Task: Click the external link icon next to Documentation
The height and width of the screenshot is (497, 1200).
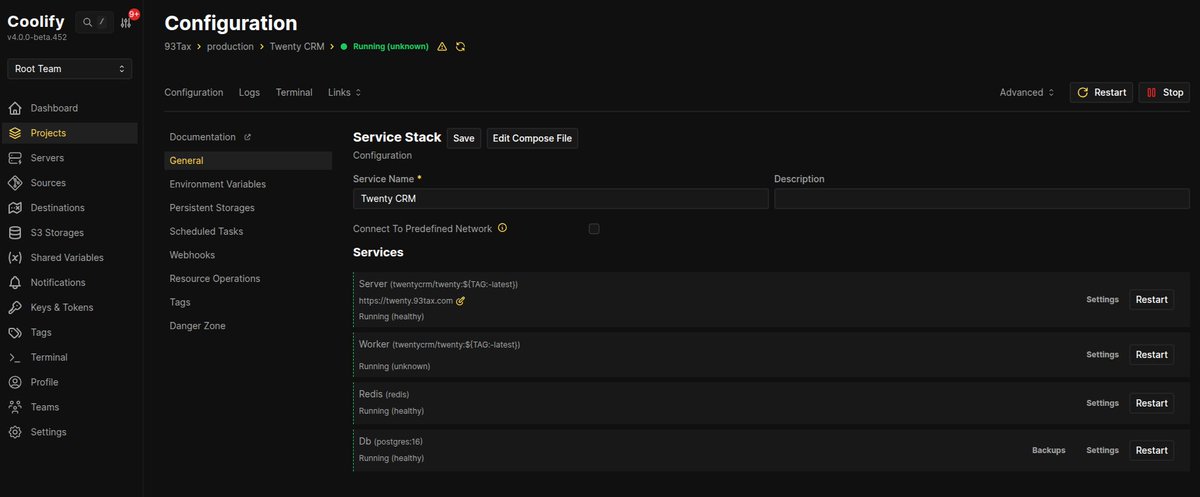Action: 248,137
